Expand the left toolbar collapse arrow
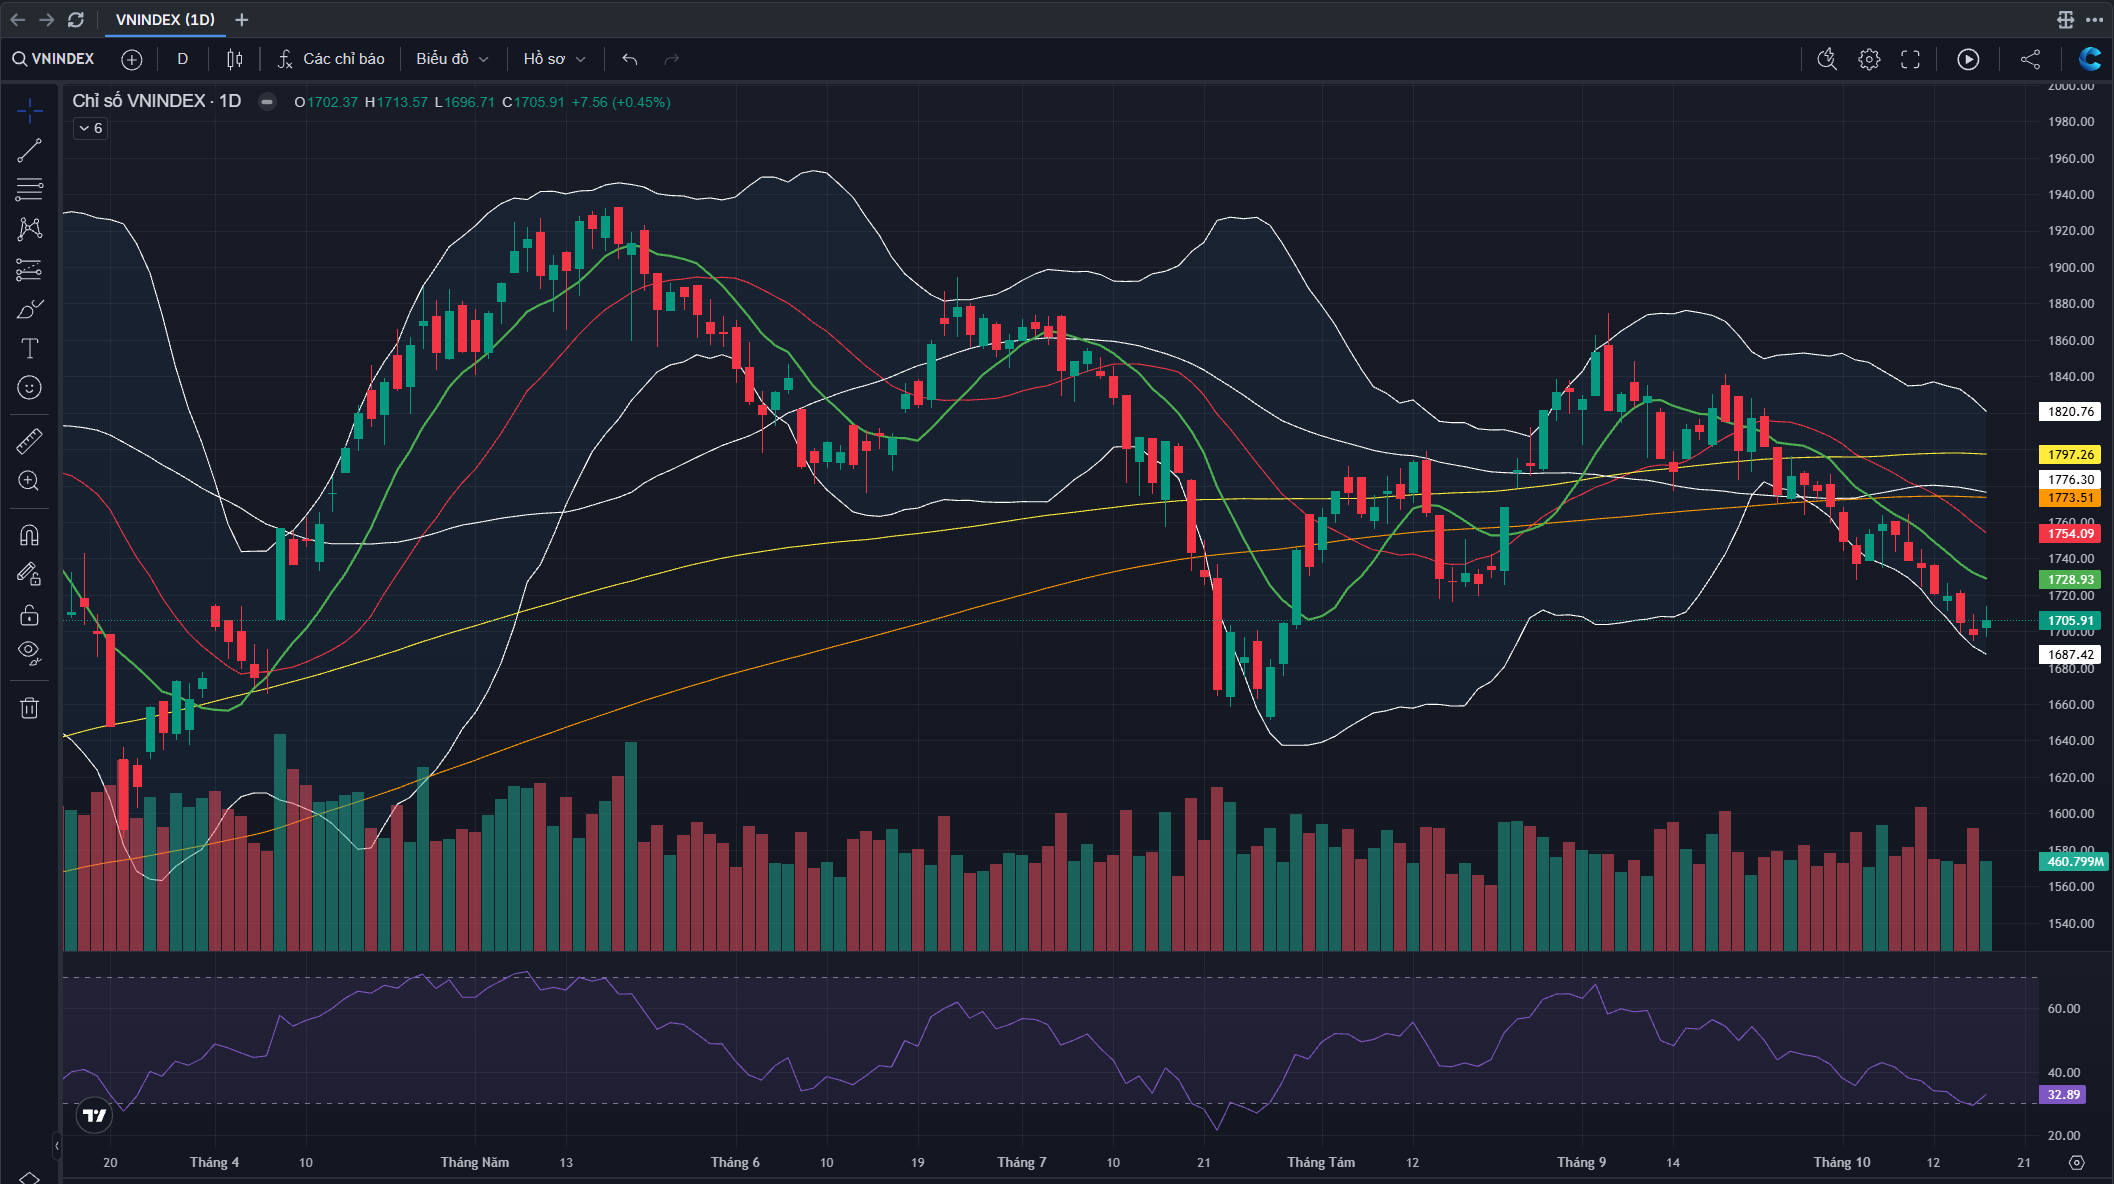Image resolution: width=2114 pixels, height=1184 pixels. pyautogui.click(x=57, y=1146)
